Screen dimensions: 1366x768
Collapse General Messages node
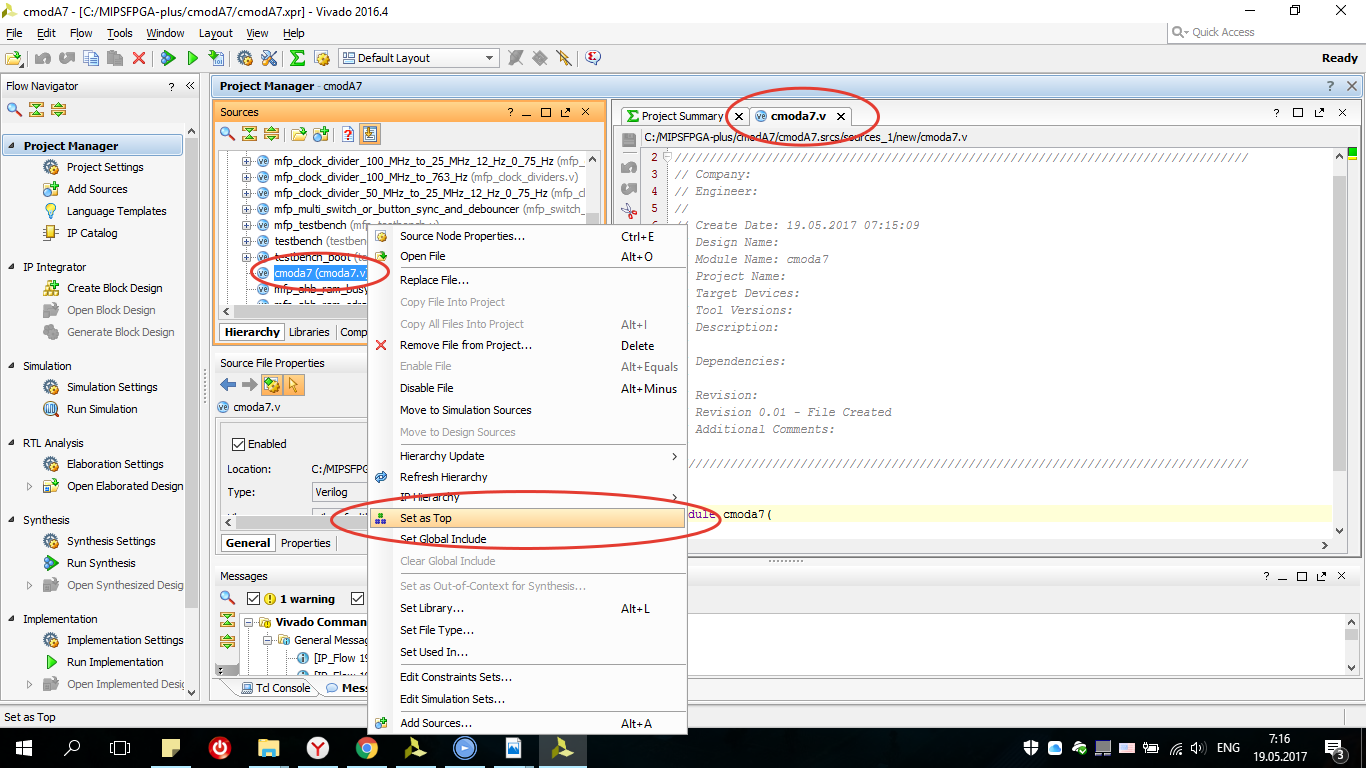268,640
